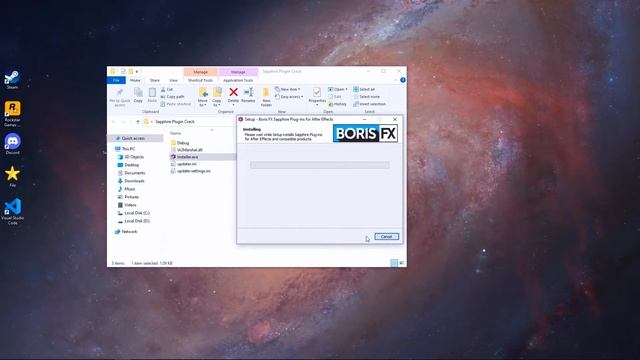Screen dimensions: 640x360
Task: Switch to the Share ribbon tab
Action: 155,80
